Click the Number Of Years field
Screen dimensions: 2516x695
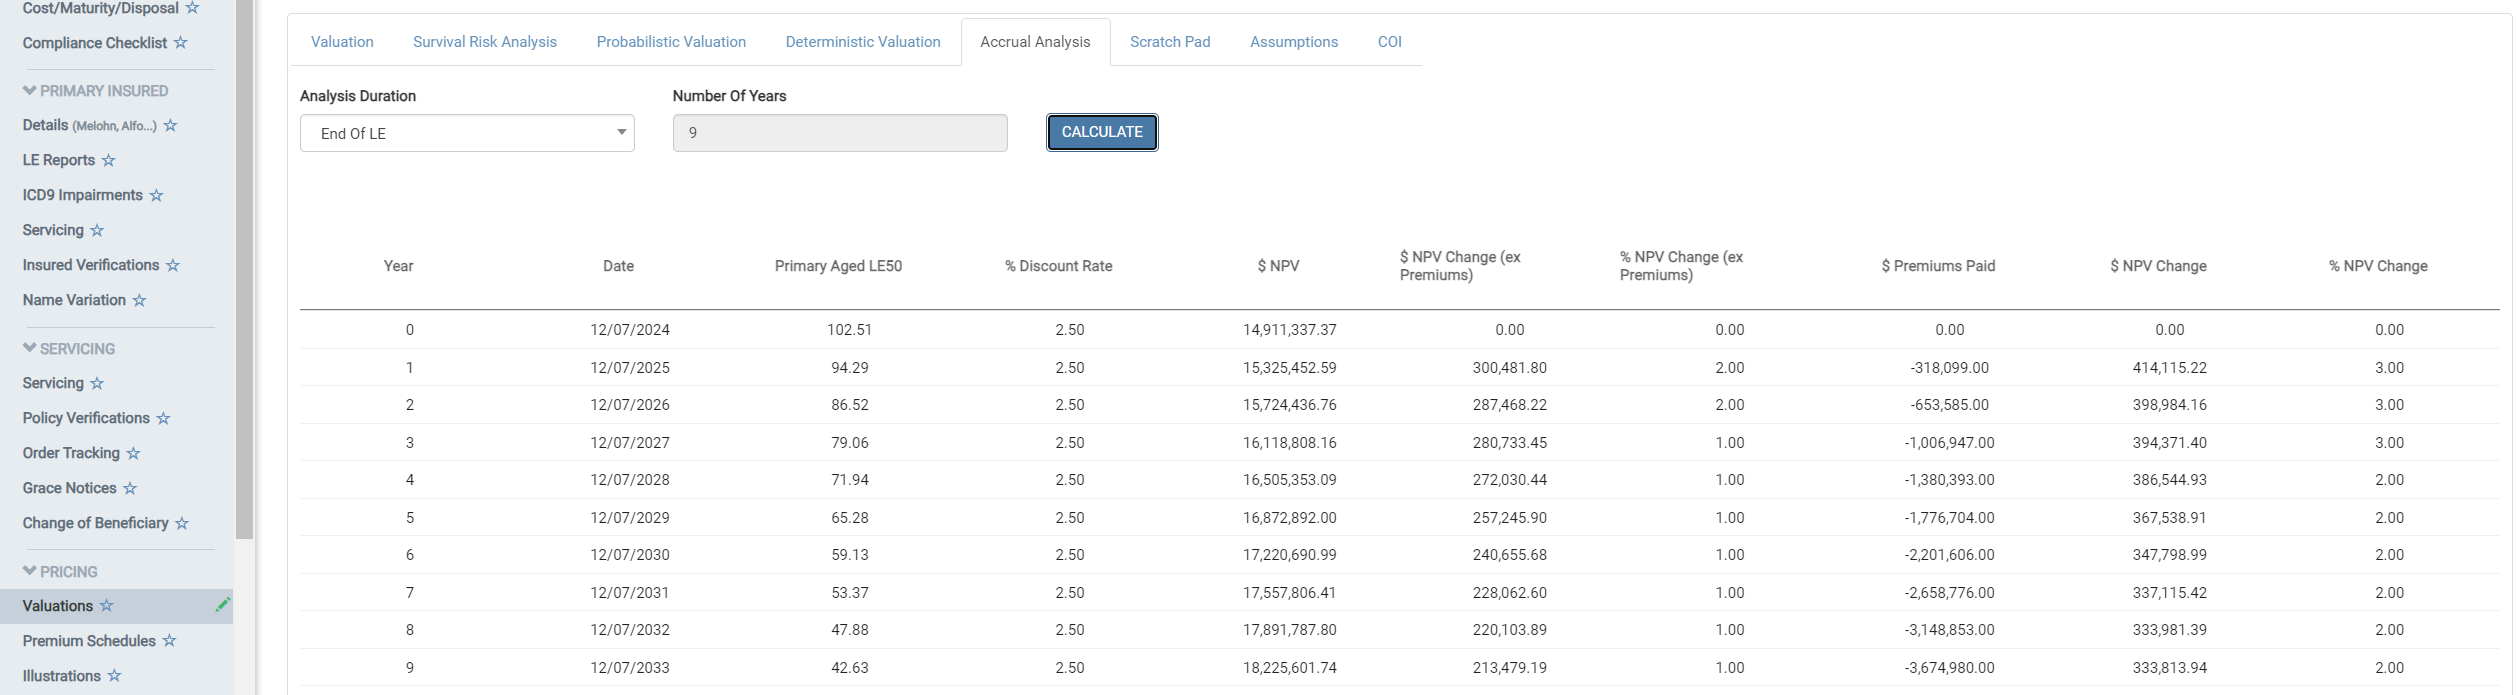pos(839,133)
